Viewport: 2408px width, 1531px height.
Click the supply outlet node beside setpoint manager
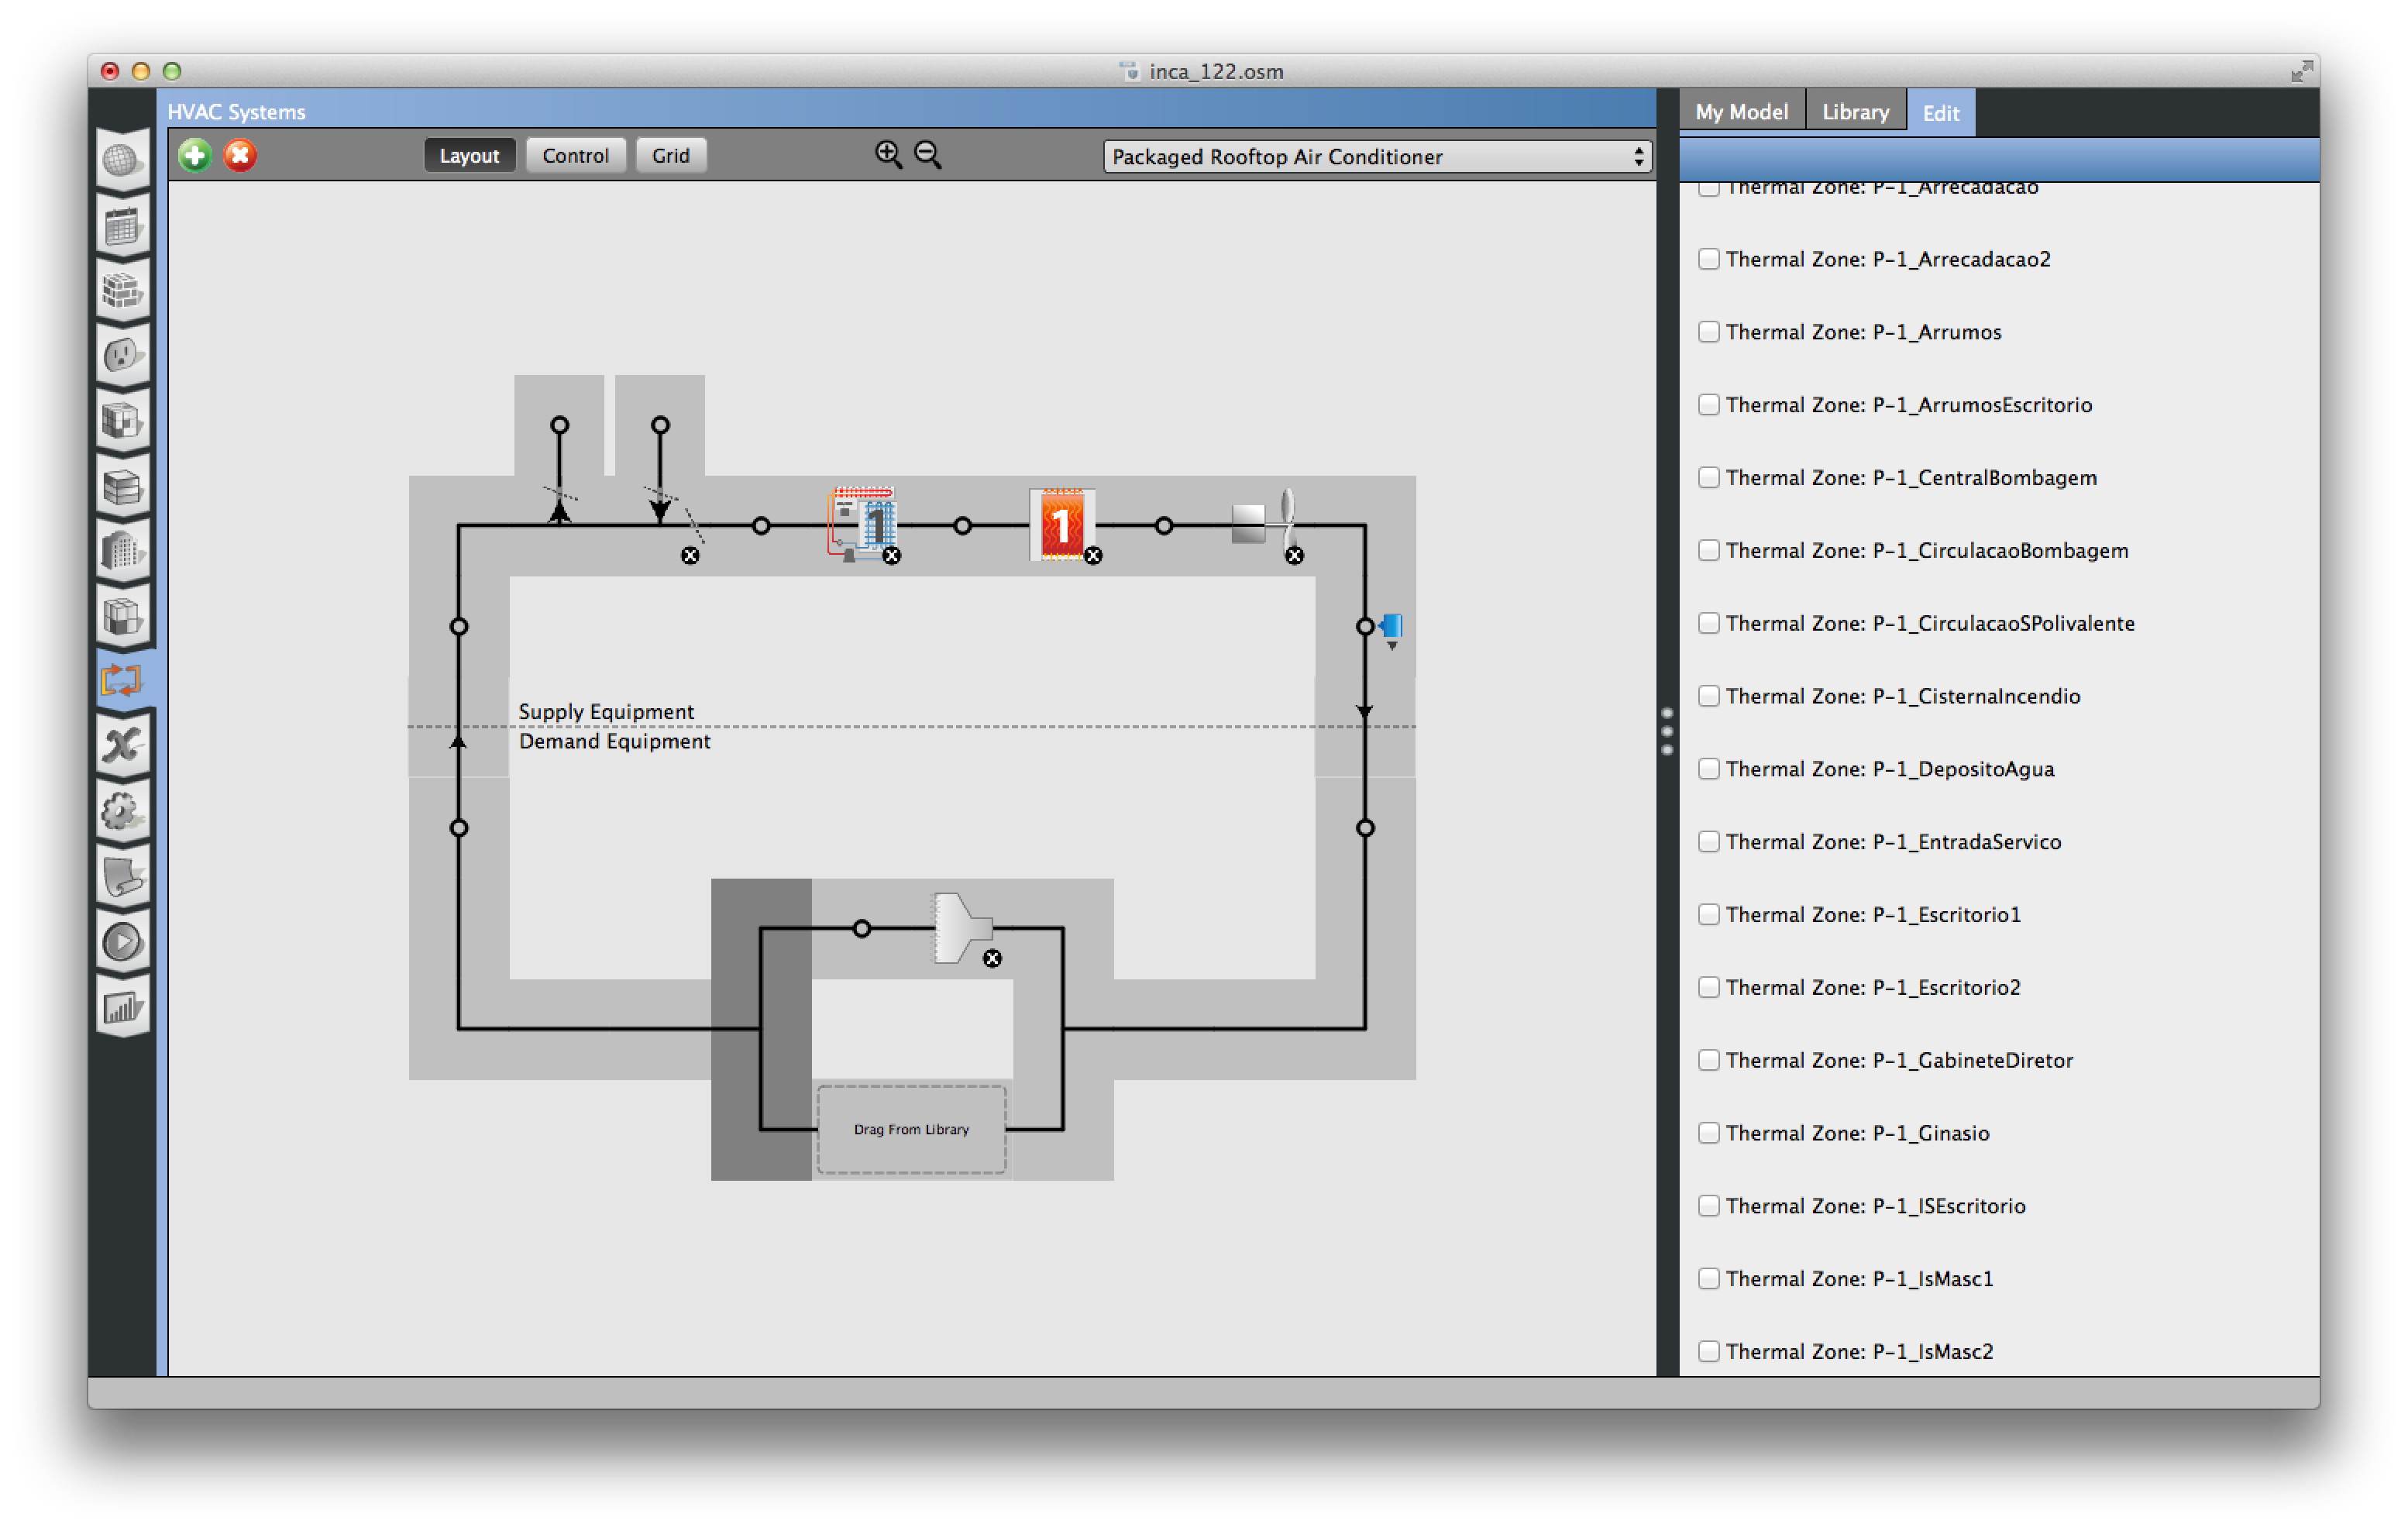(x=1365, y=627)
